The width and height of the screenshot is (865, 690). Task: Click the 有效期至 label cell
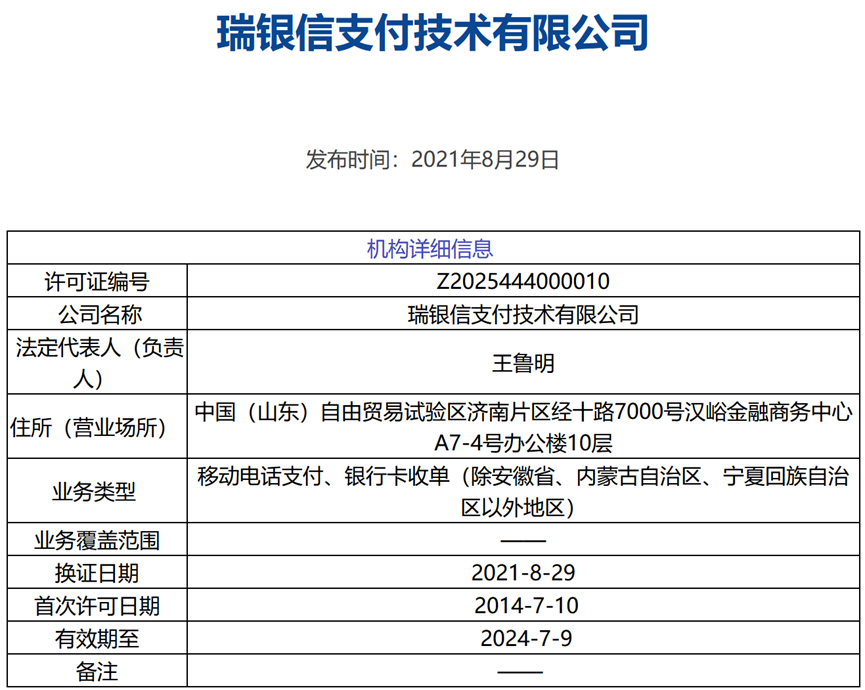[97, 639]
